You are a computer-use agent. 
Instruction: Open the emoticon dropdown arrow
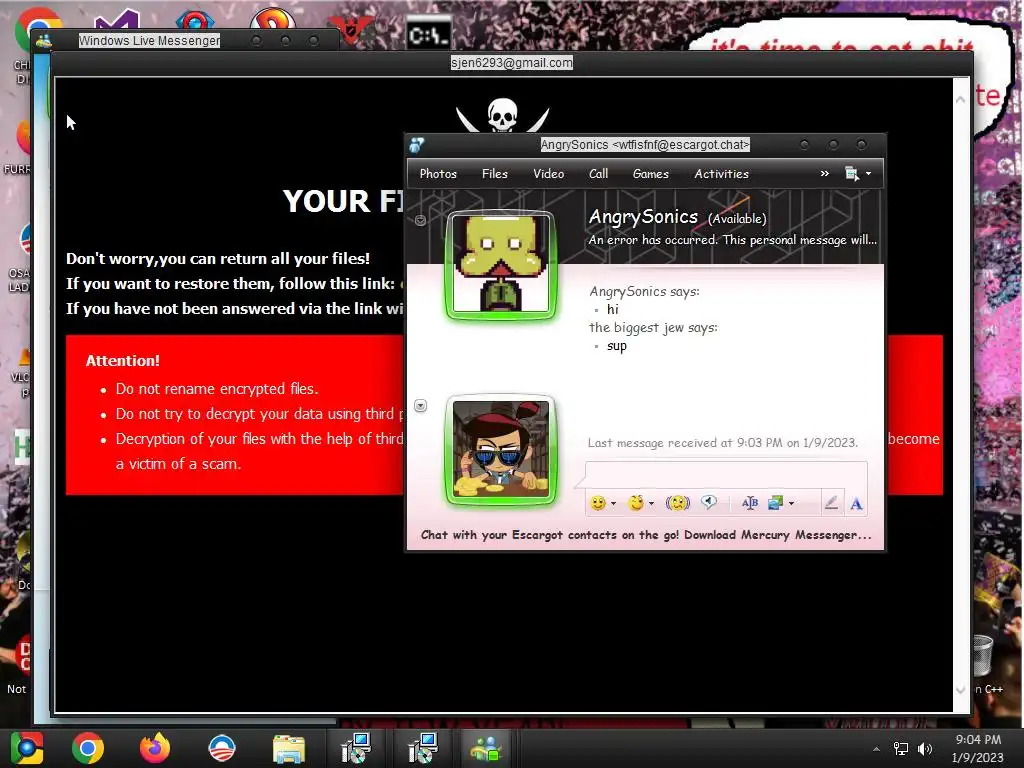(x=613, y=504)
